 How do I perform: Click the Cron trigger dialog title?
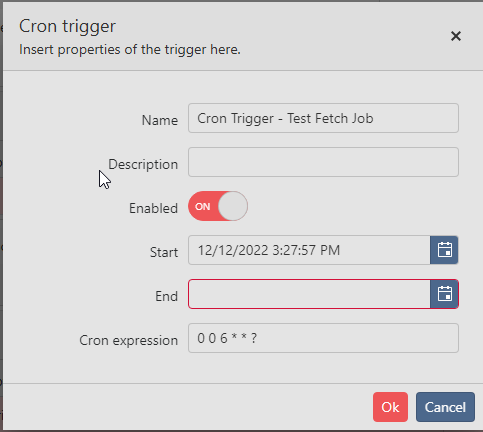[x=67, y=26]
